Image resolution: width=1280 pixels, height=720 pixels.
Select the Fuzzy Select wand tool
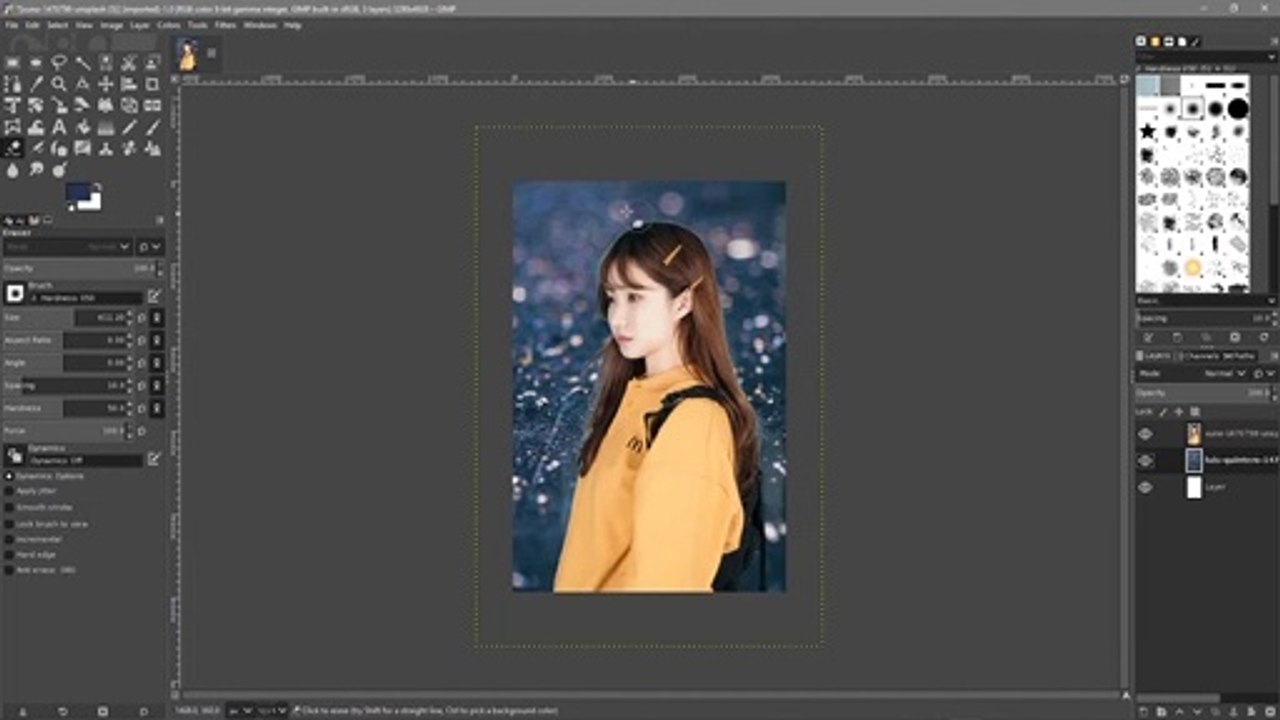[82, 62]
